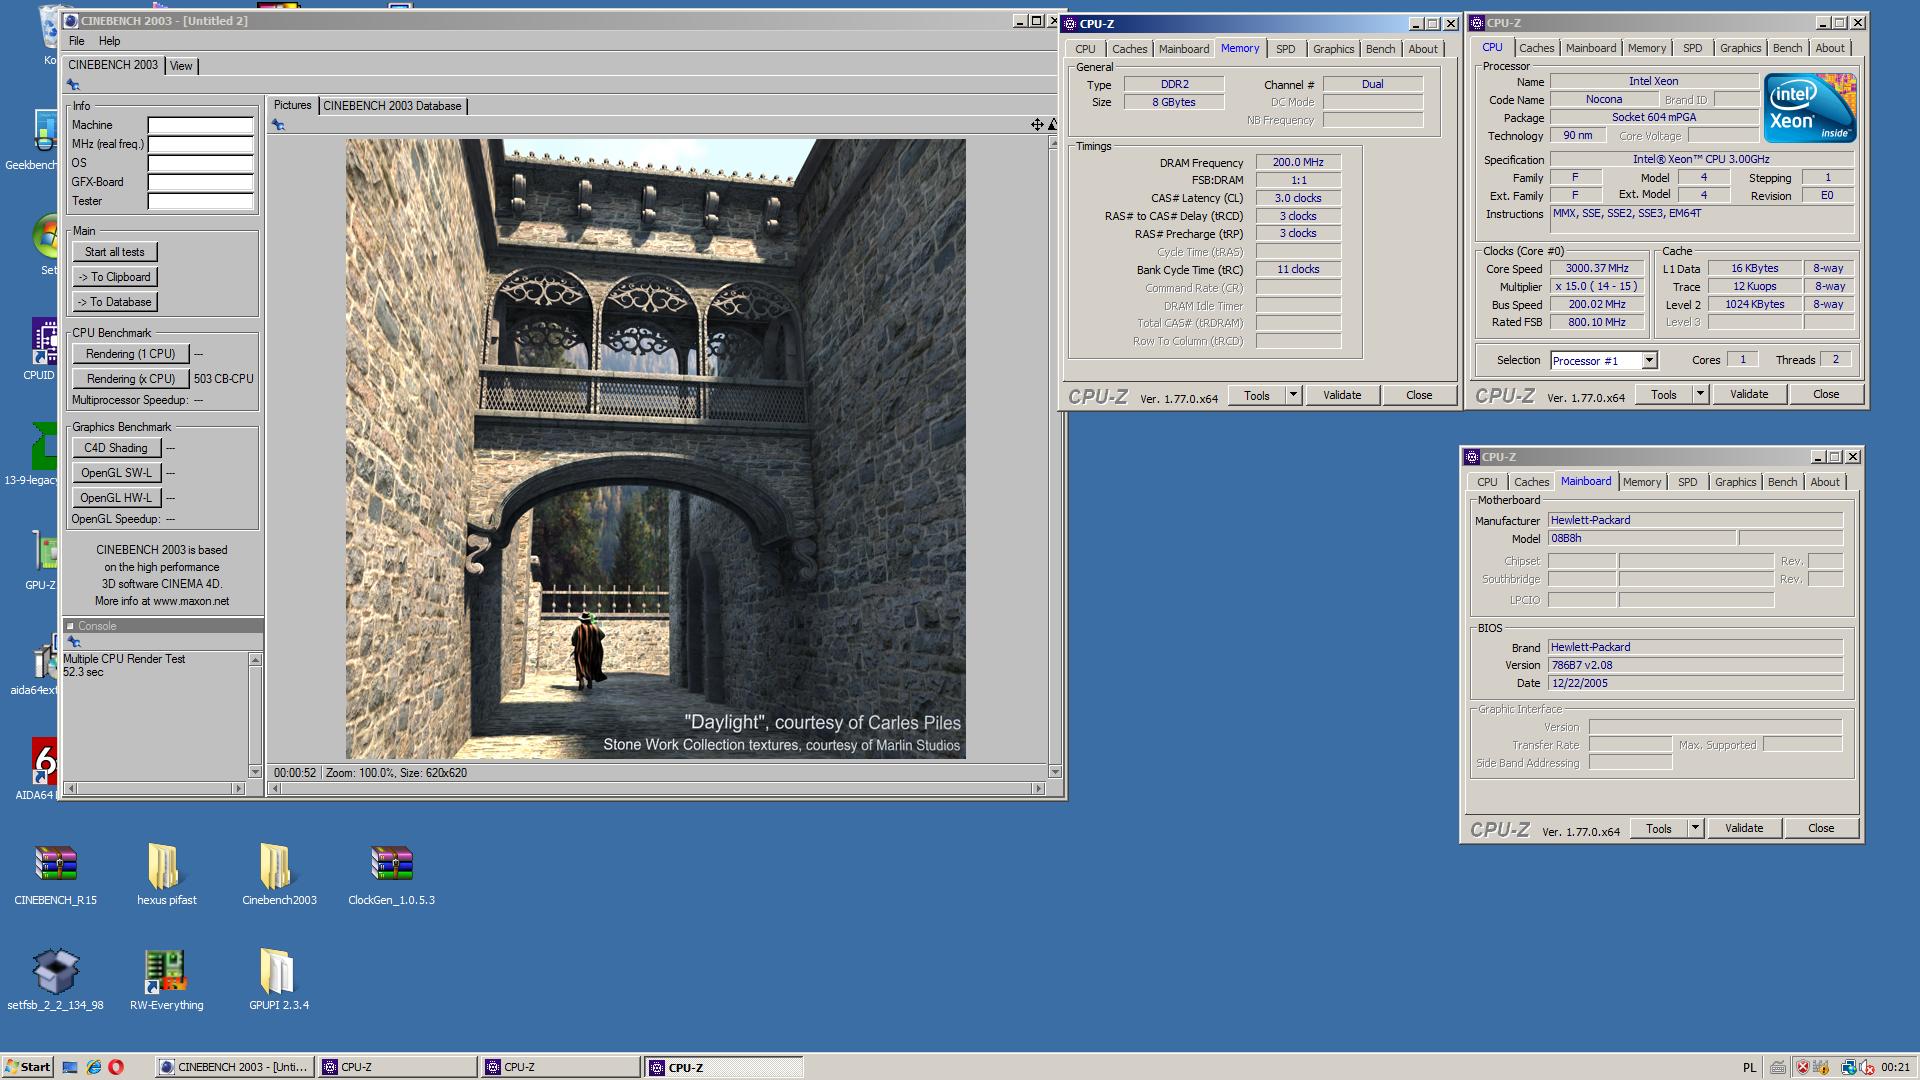Click the To Clipboard button

point(115,277)
